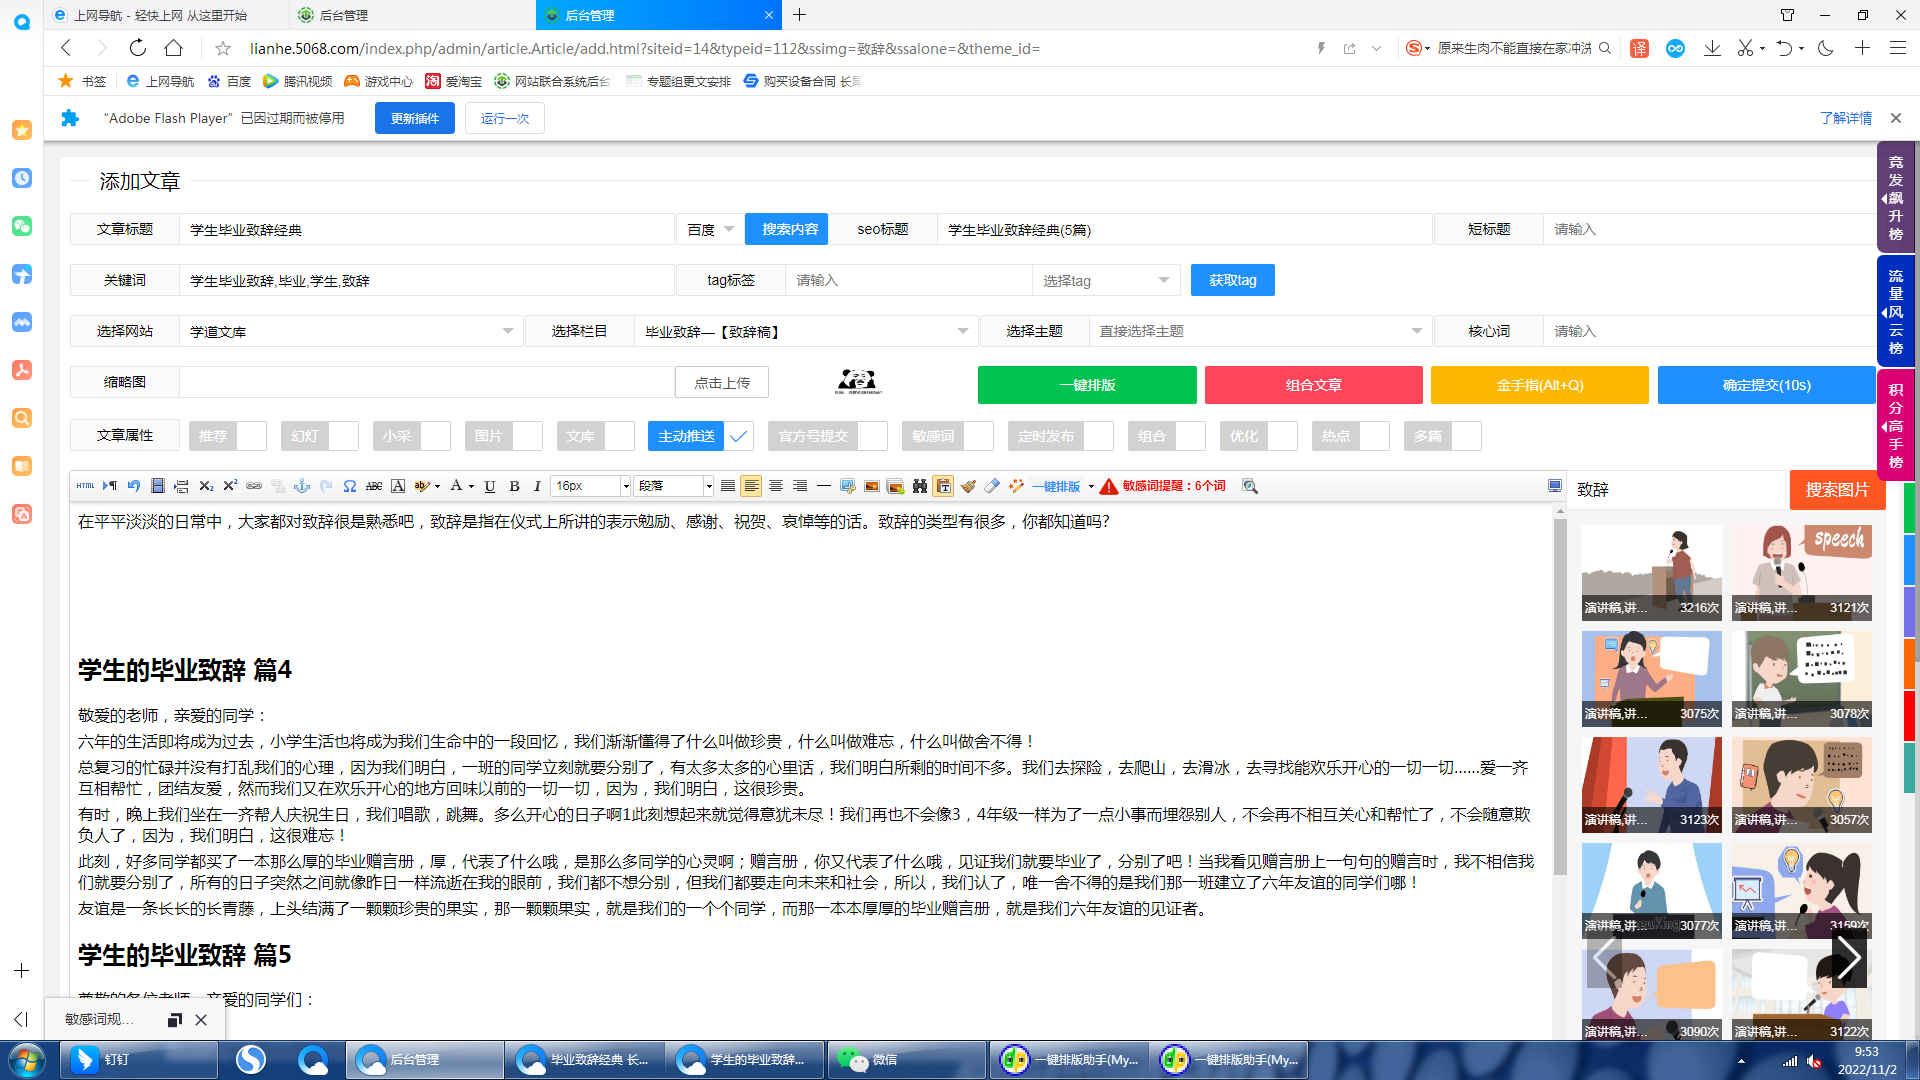
Task: Toggle italic formatting in editor
Action: tap(537, 486)
